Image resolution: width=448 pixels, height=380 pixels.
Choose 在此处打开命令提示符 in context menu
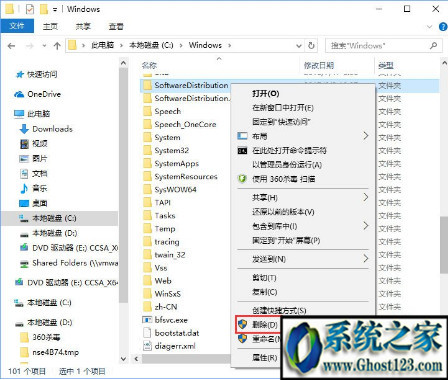(x=289, y=150)
